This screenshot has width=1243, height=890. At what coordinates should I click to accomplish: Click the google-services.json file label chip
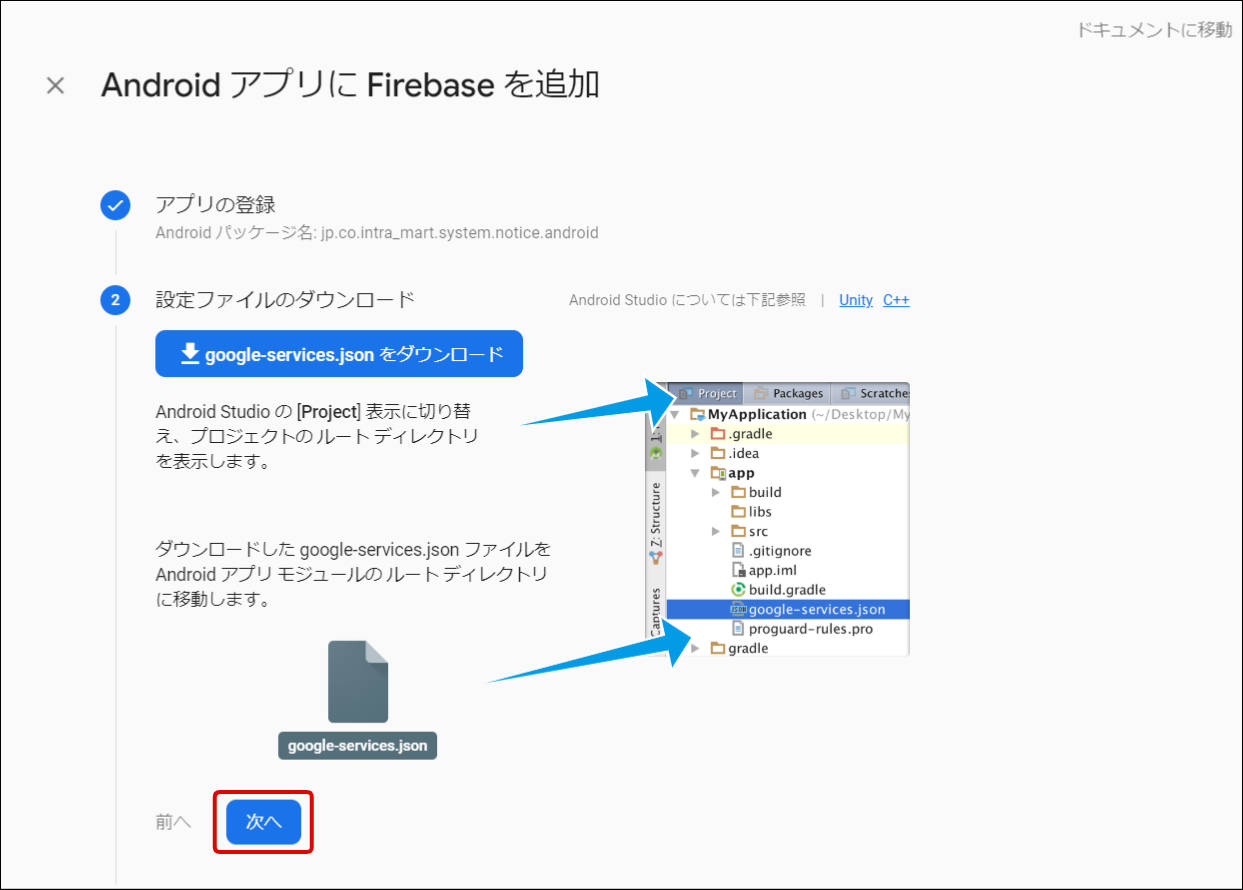pyautogui.click(x=358, y=746)
